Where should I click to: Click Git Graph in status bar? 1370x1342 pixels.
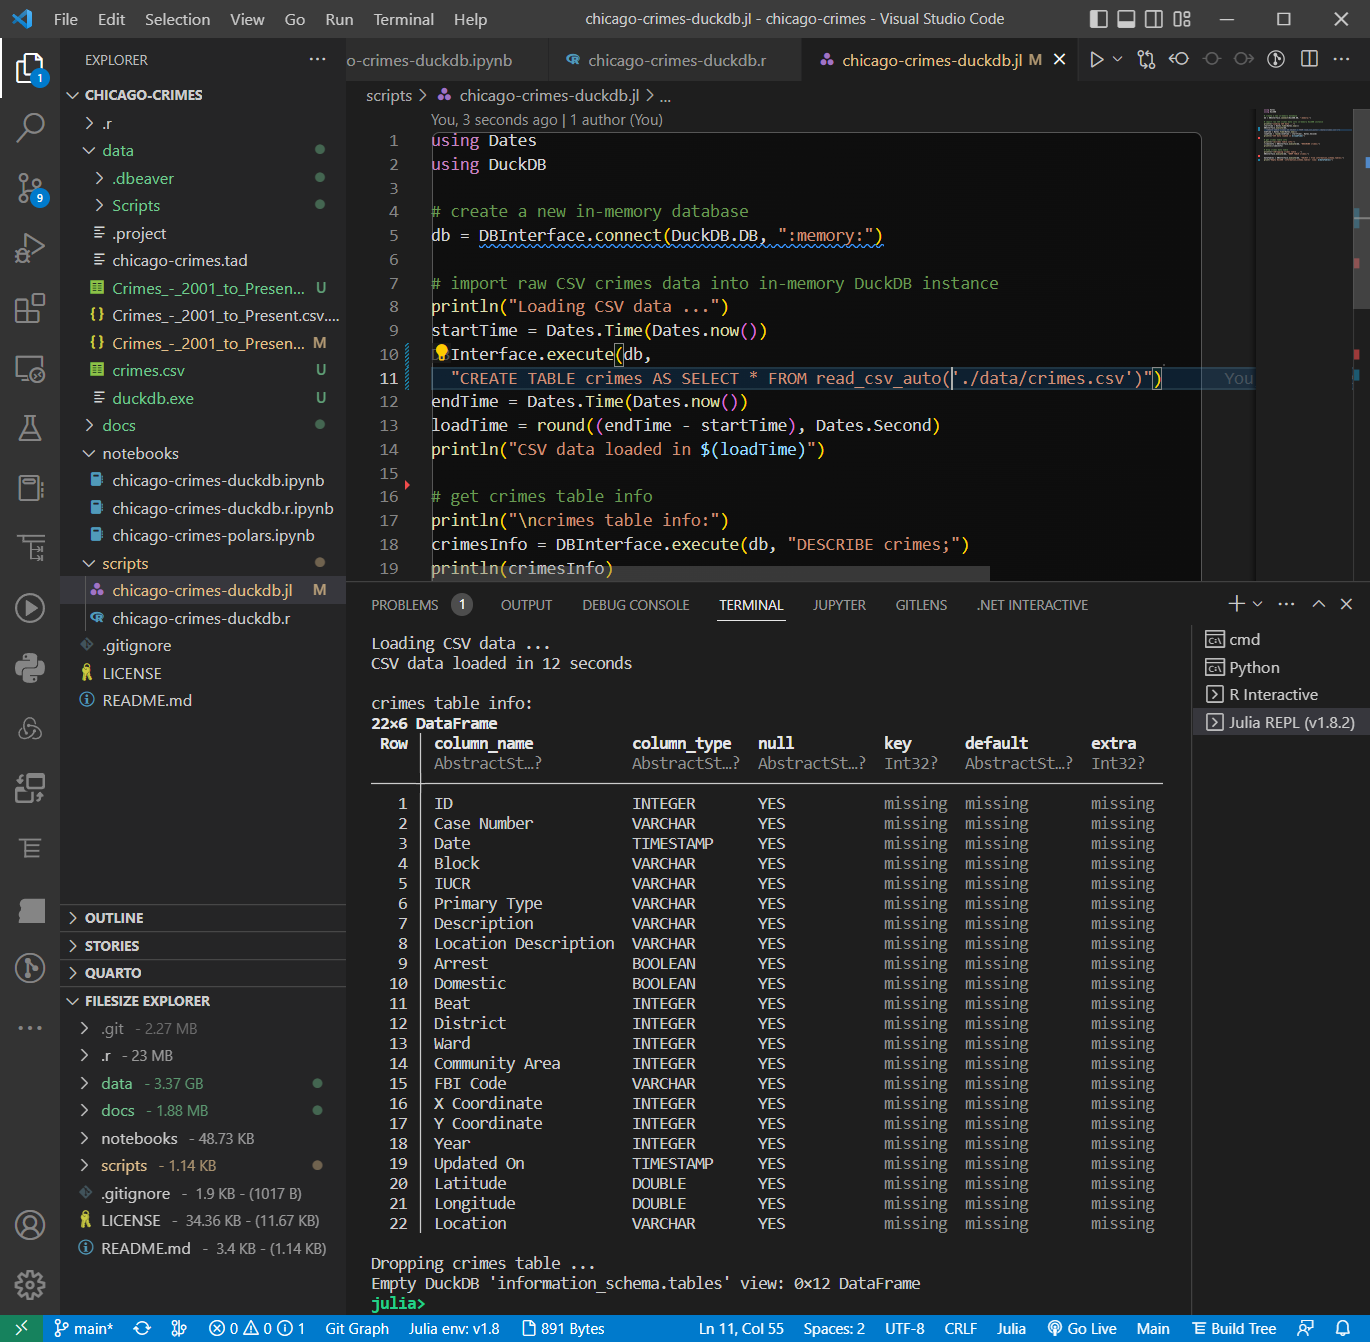[357, 1328]
